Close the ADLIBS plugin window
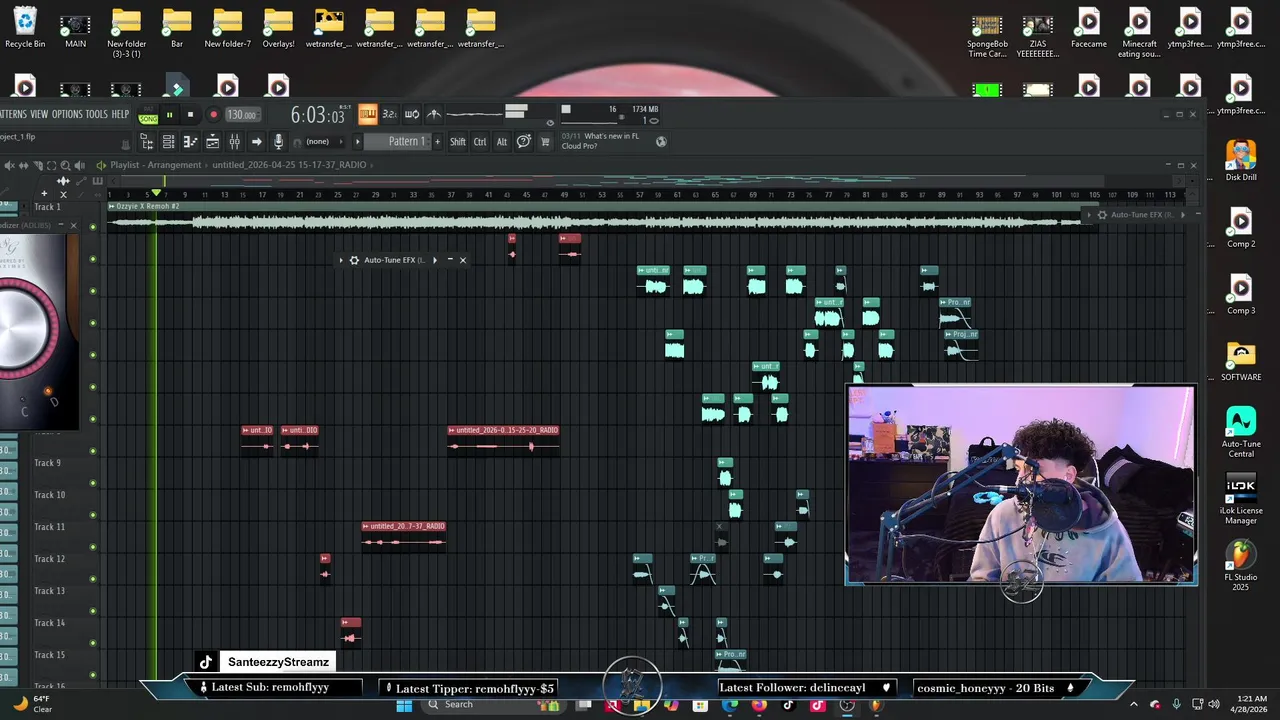The width and height of the screenshot is (1280, 720). coord(73,225)
